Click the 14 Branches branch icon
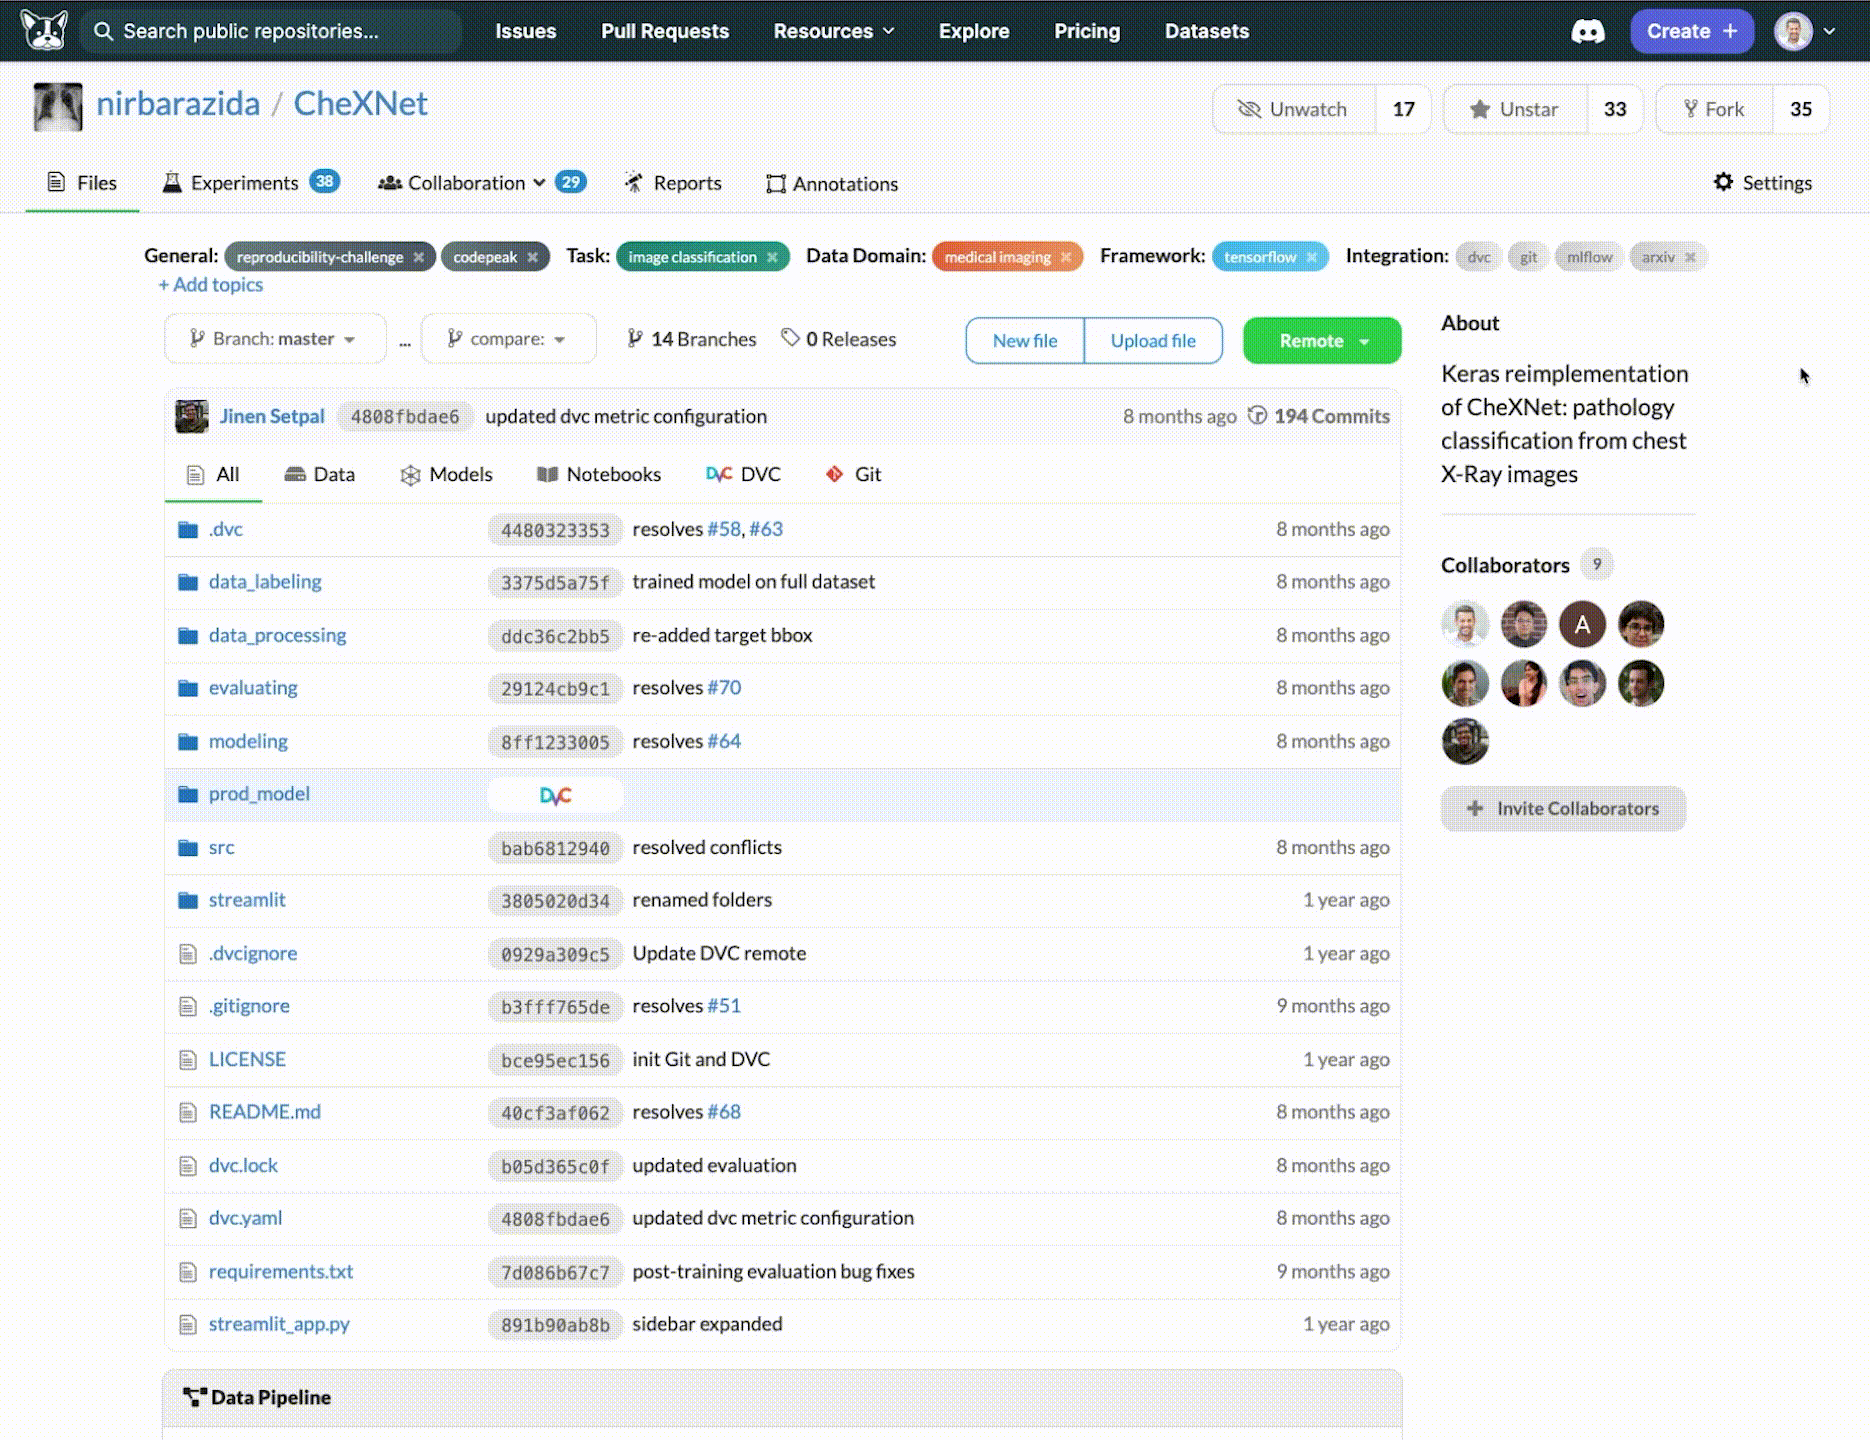 click(634, 339)
